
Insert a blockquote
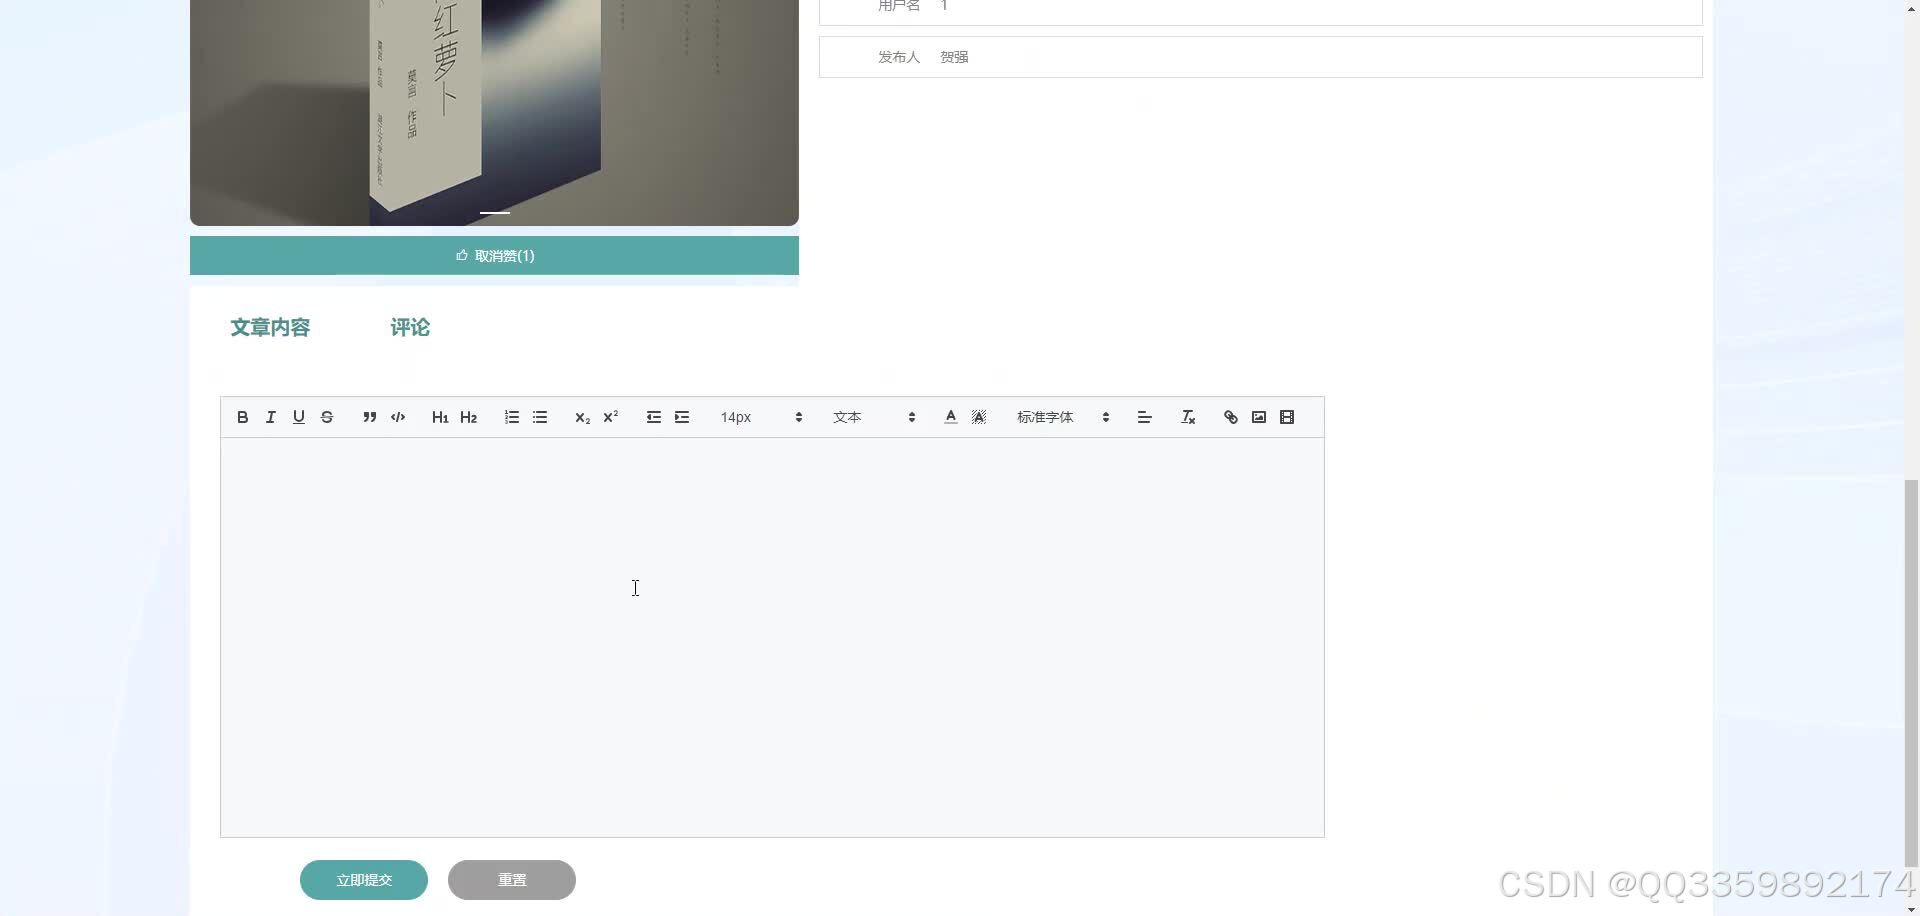coord(369,417)
